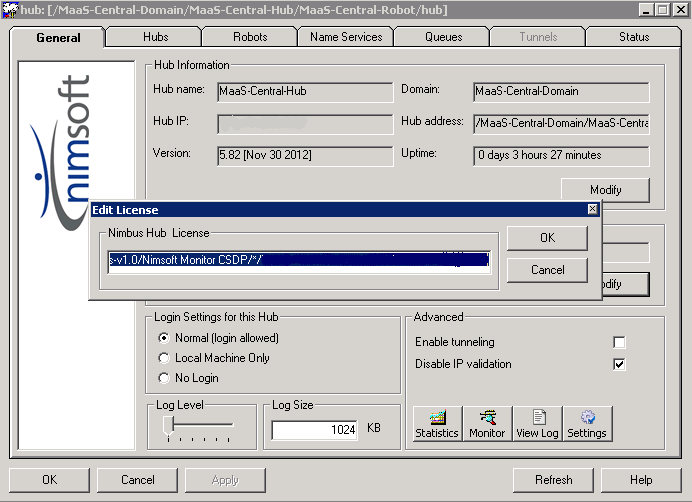Click the Hub address field
This screenshot has width=692, height=502.
click(561, 124)
